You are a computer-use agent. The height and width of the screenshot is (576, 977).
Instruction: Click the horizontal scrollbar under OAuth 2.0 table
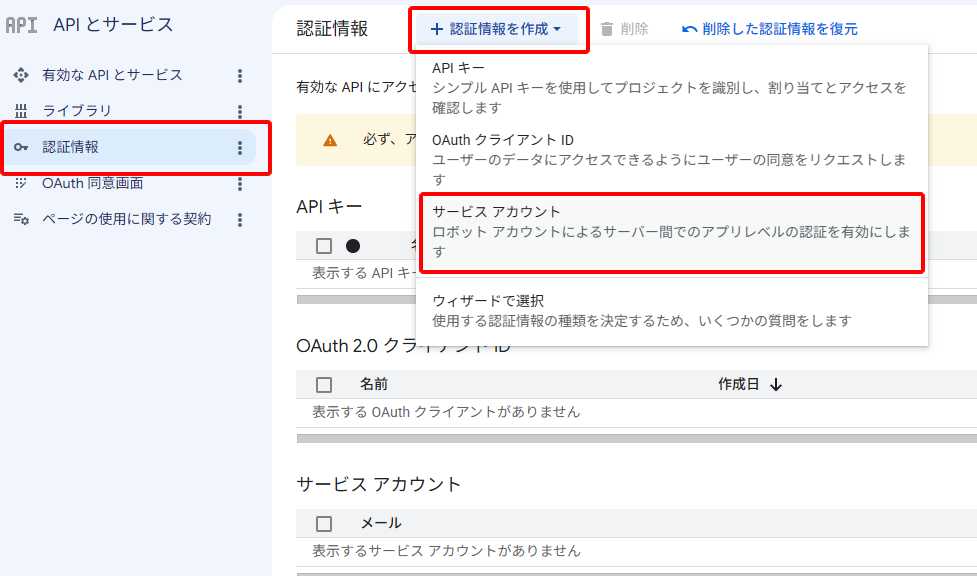(x=637, y=439)
